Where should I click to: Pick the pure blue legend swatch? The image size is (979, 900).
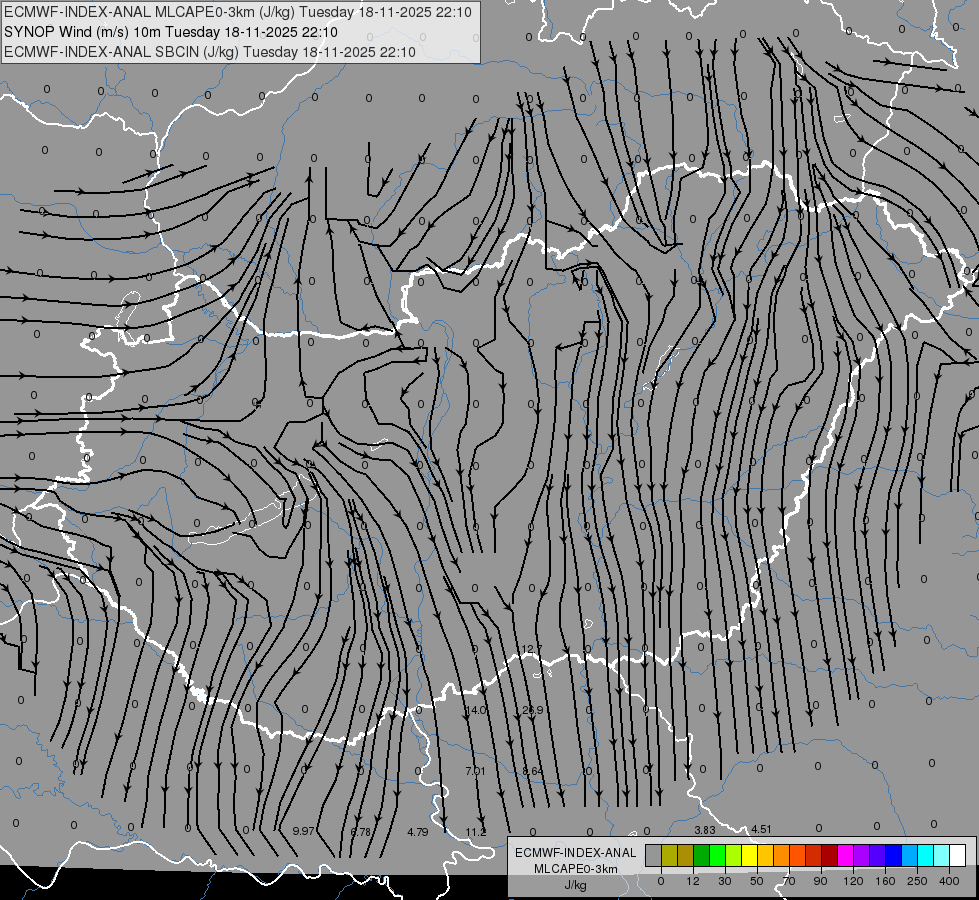[893, 855]
